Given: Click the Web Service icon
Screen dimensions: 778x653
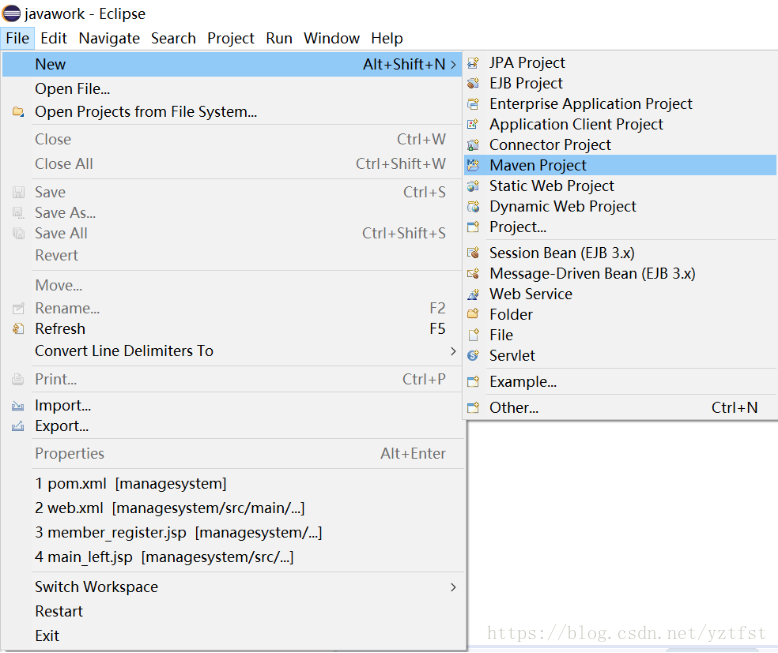Looking at the screenshot, I should [x=473, y=294].
